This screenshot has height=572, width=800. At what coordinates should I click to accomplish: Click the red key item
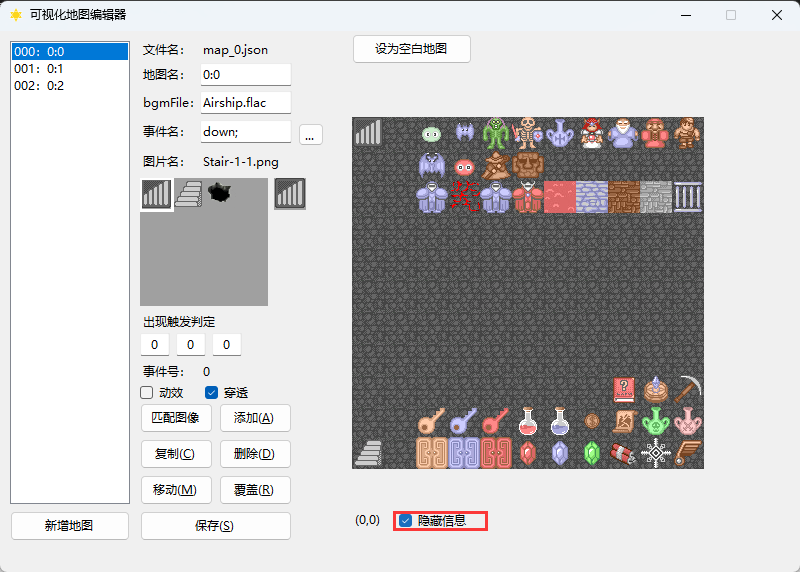[496, 421]
